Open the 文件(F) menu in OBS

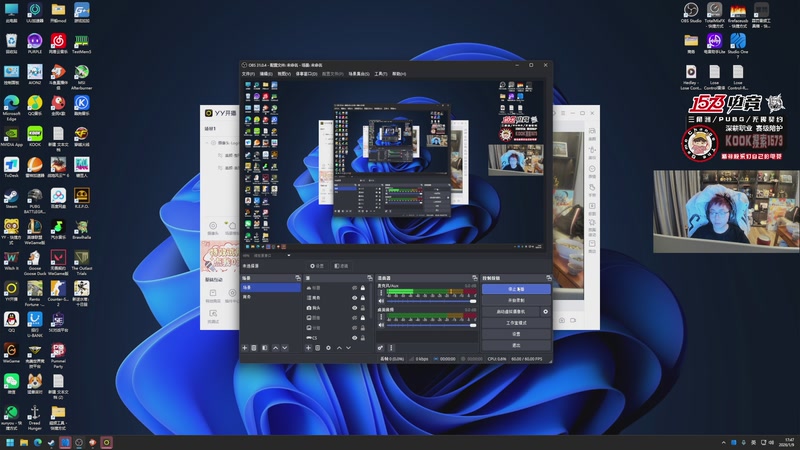click(x=248, y=74)
